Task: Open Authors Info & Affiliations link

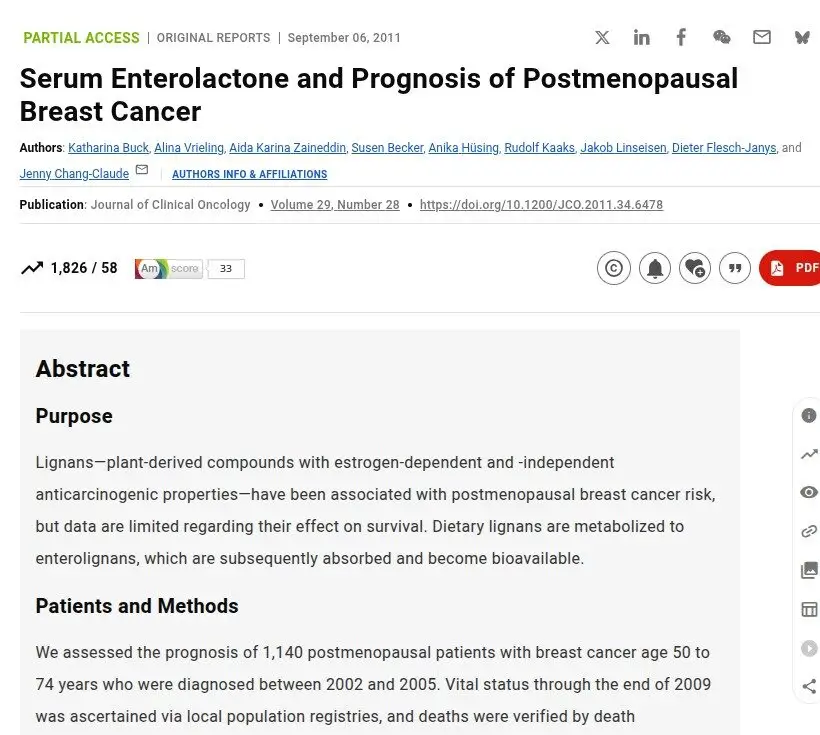Action: coord(249,174)
